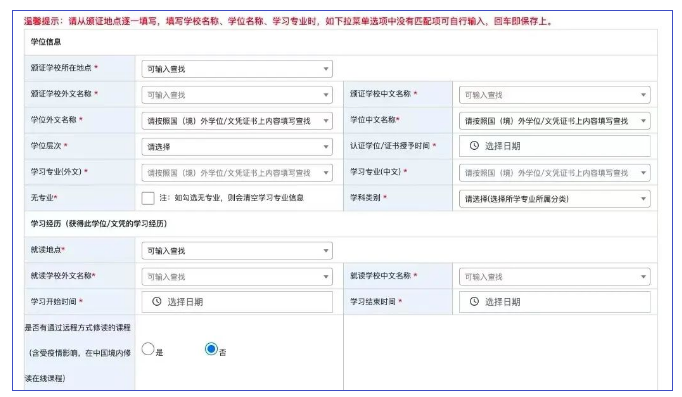Click the 是否有通过远程方式修读的课程 label
The image size is (682, 397).
78,353
